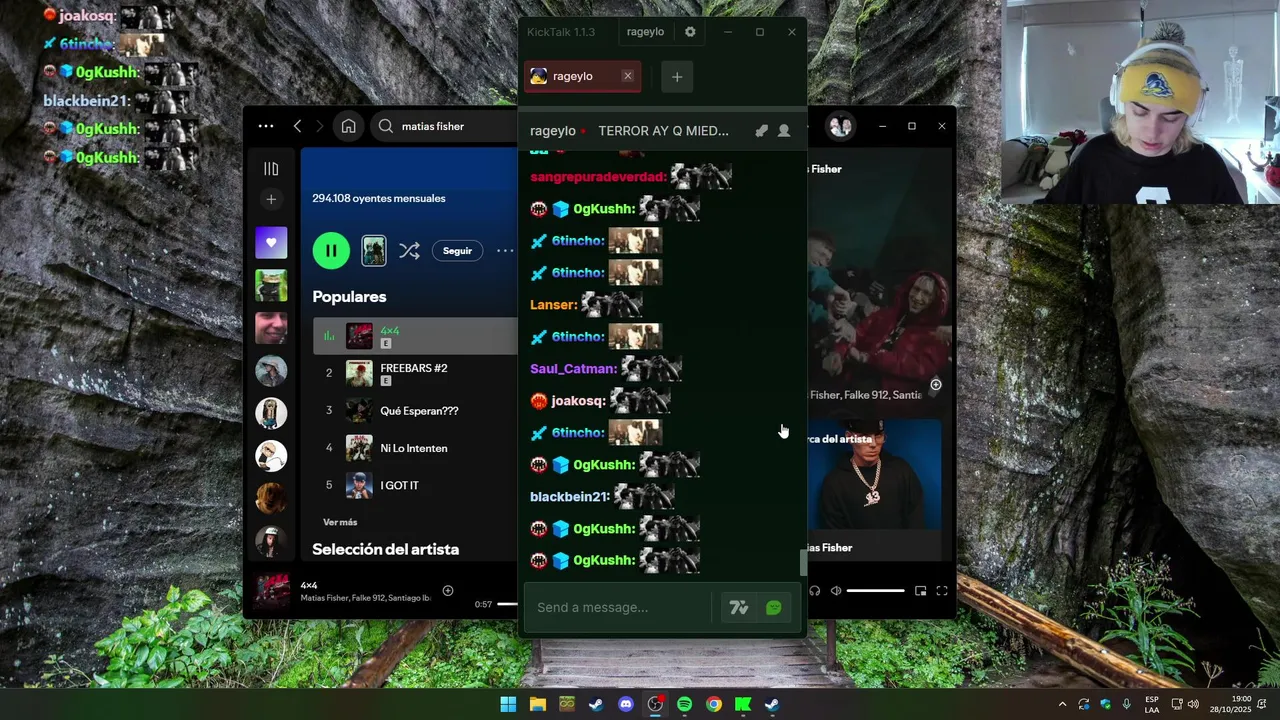1280x720 pixels.
Task: Open the artist pick thumbnail beside pause
Action: pyautogui.click(x=374, y=251)
